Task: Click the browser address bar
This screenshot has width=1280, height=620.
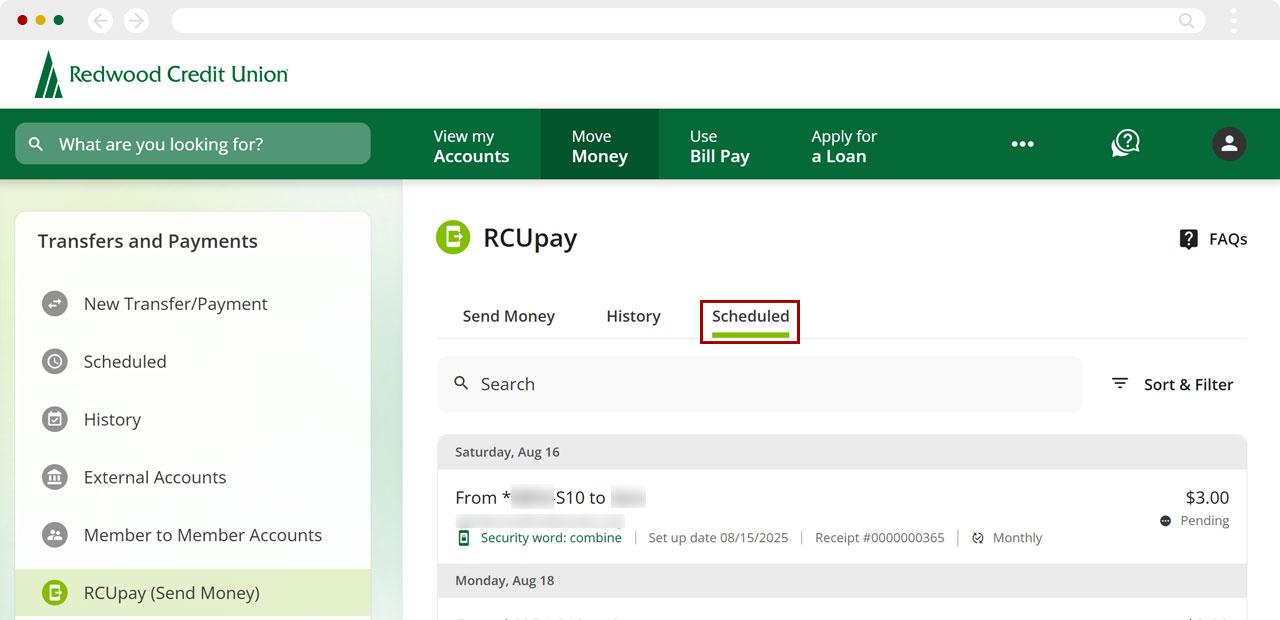Action: point(688,20)
